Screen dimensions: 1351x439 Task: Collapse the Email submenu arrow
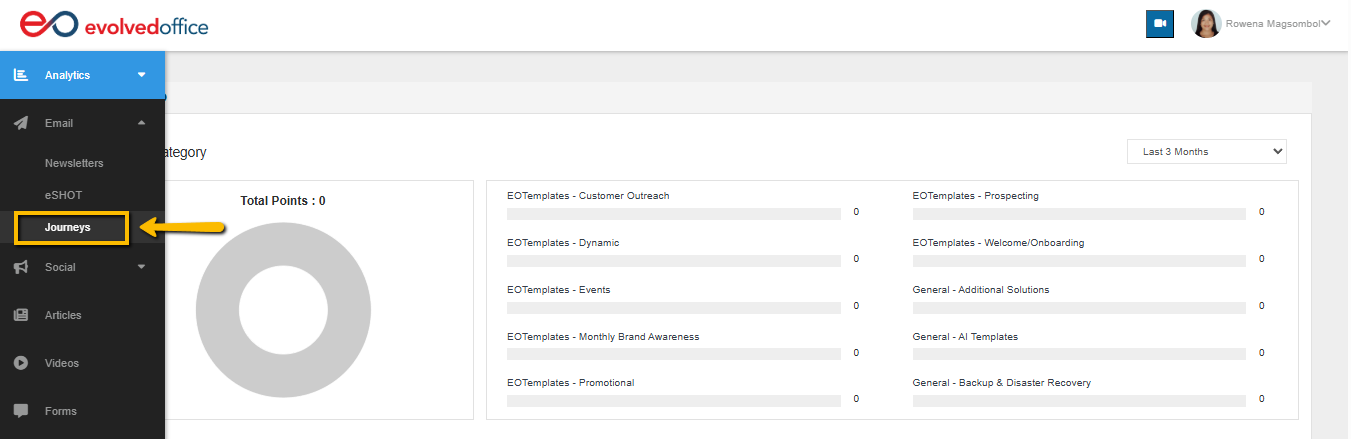142,123
